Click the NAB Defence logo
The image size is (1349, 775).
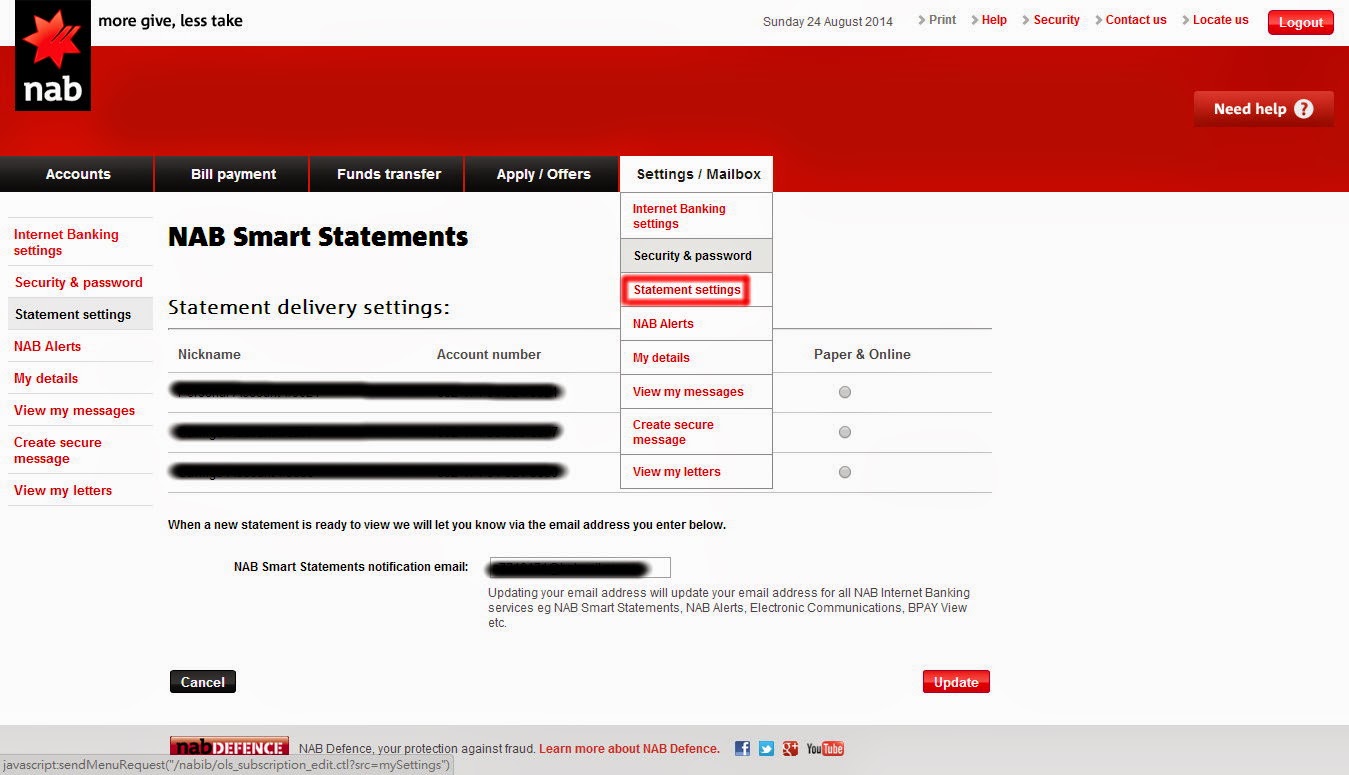pyautogui.click(x=229, y=746)
